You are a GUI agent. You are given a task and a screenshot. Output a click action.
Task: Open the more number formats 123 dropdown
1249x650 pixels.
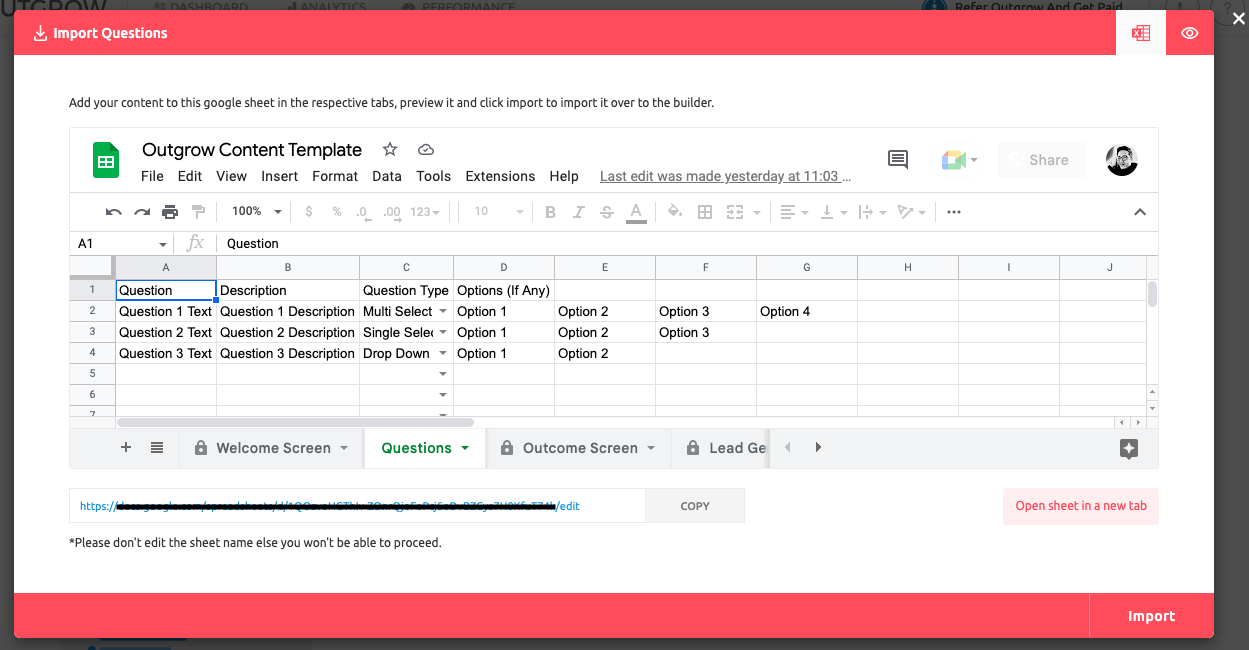click(x=426, y=212)
